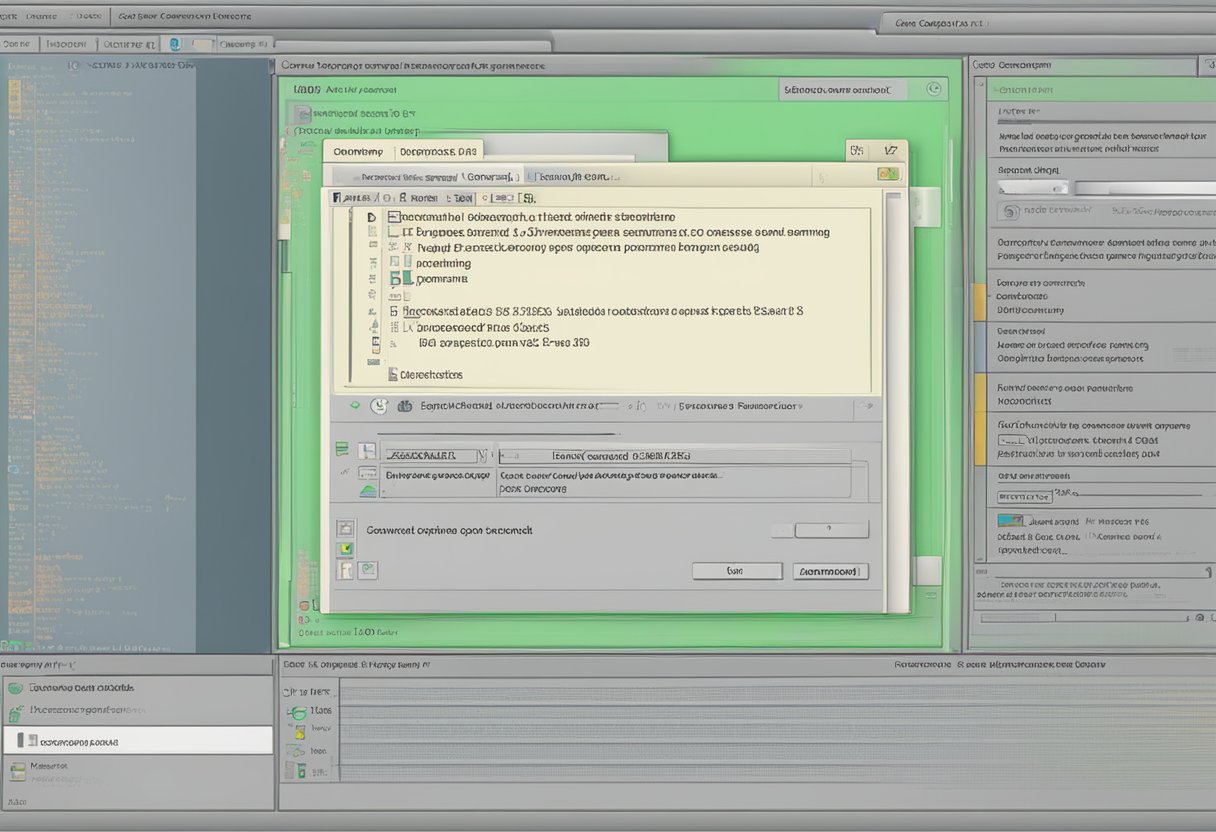Image resolution: width=1216 pixels, height=832 pixels.
Task: Click the slider bar in the right side panel
Action: pos(1140,188)
